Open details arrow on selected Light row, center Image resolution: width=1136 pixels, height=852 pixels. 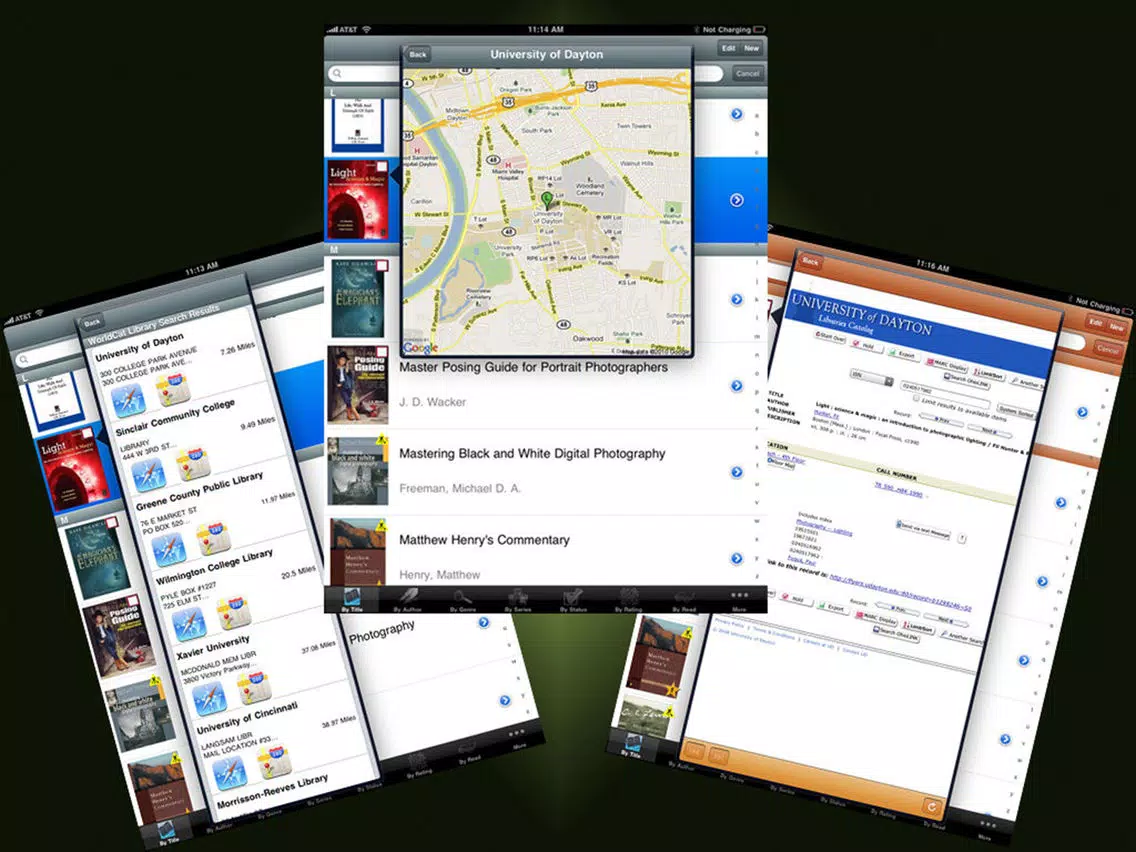(737, 200)
